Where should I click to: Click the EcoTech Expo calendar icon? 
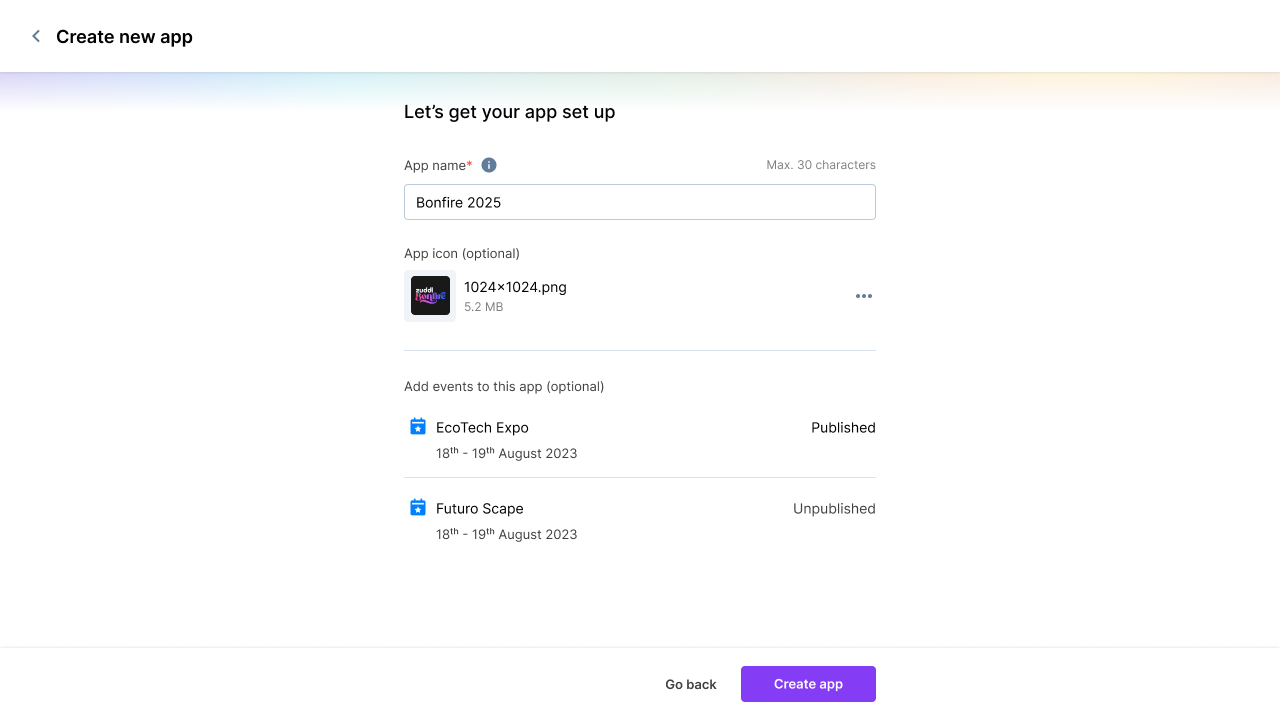[x=418, y=427]
